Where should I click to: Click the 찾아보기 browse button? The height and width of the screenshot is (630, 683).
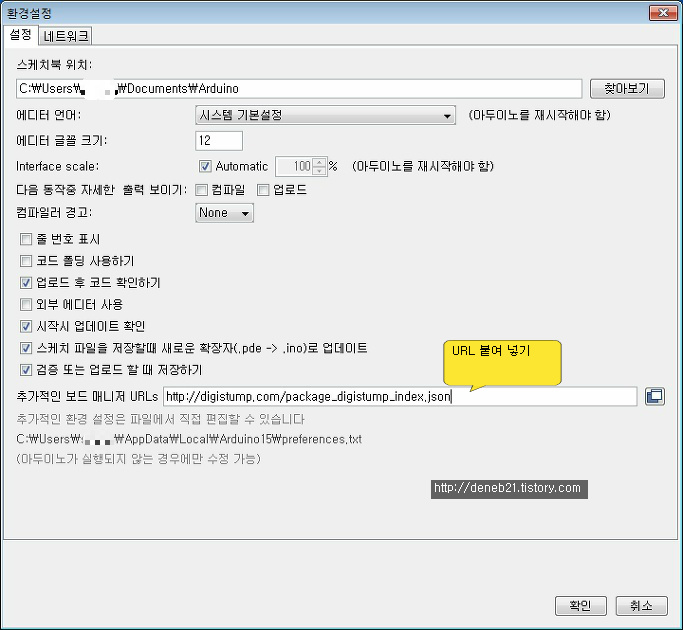[627, 88]
